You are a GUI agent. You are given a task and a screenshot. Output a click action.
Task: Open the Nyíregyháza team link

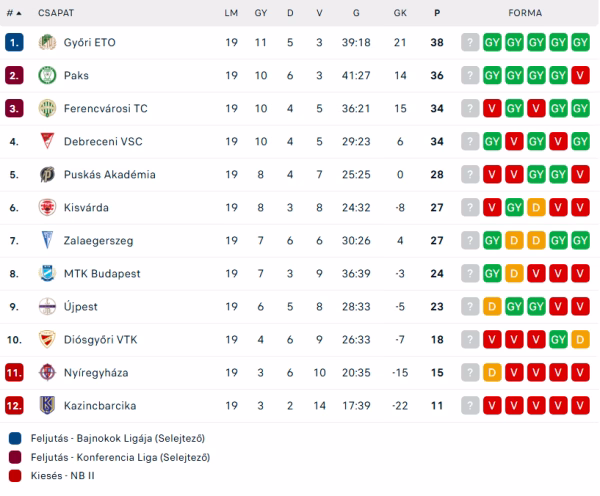pyautogui.click(x=97, y=372)
